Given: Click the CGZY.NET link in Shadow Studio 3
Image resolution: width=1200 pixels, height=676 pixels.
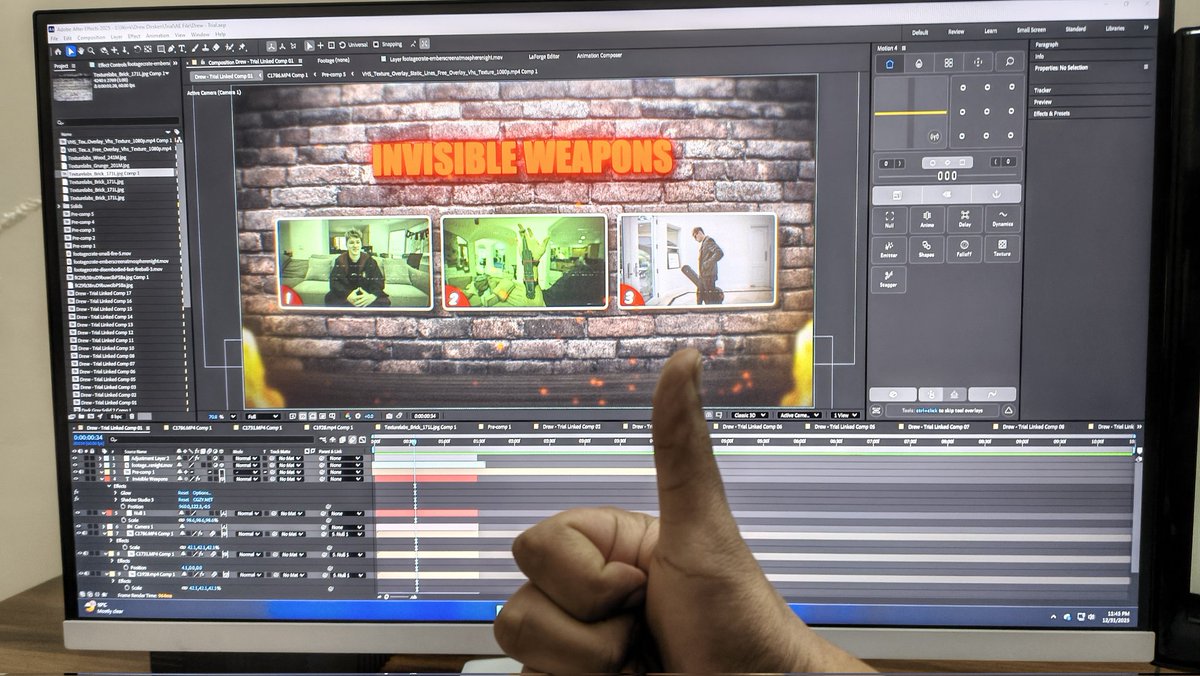Looking at the screenshot, I should 203,500.
